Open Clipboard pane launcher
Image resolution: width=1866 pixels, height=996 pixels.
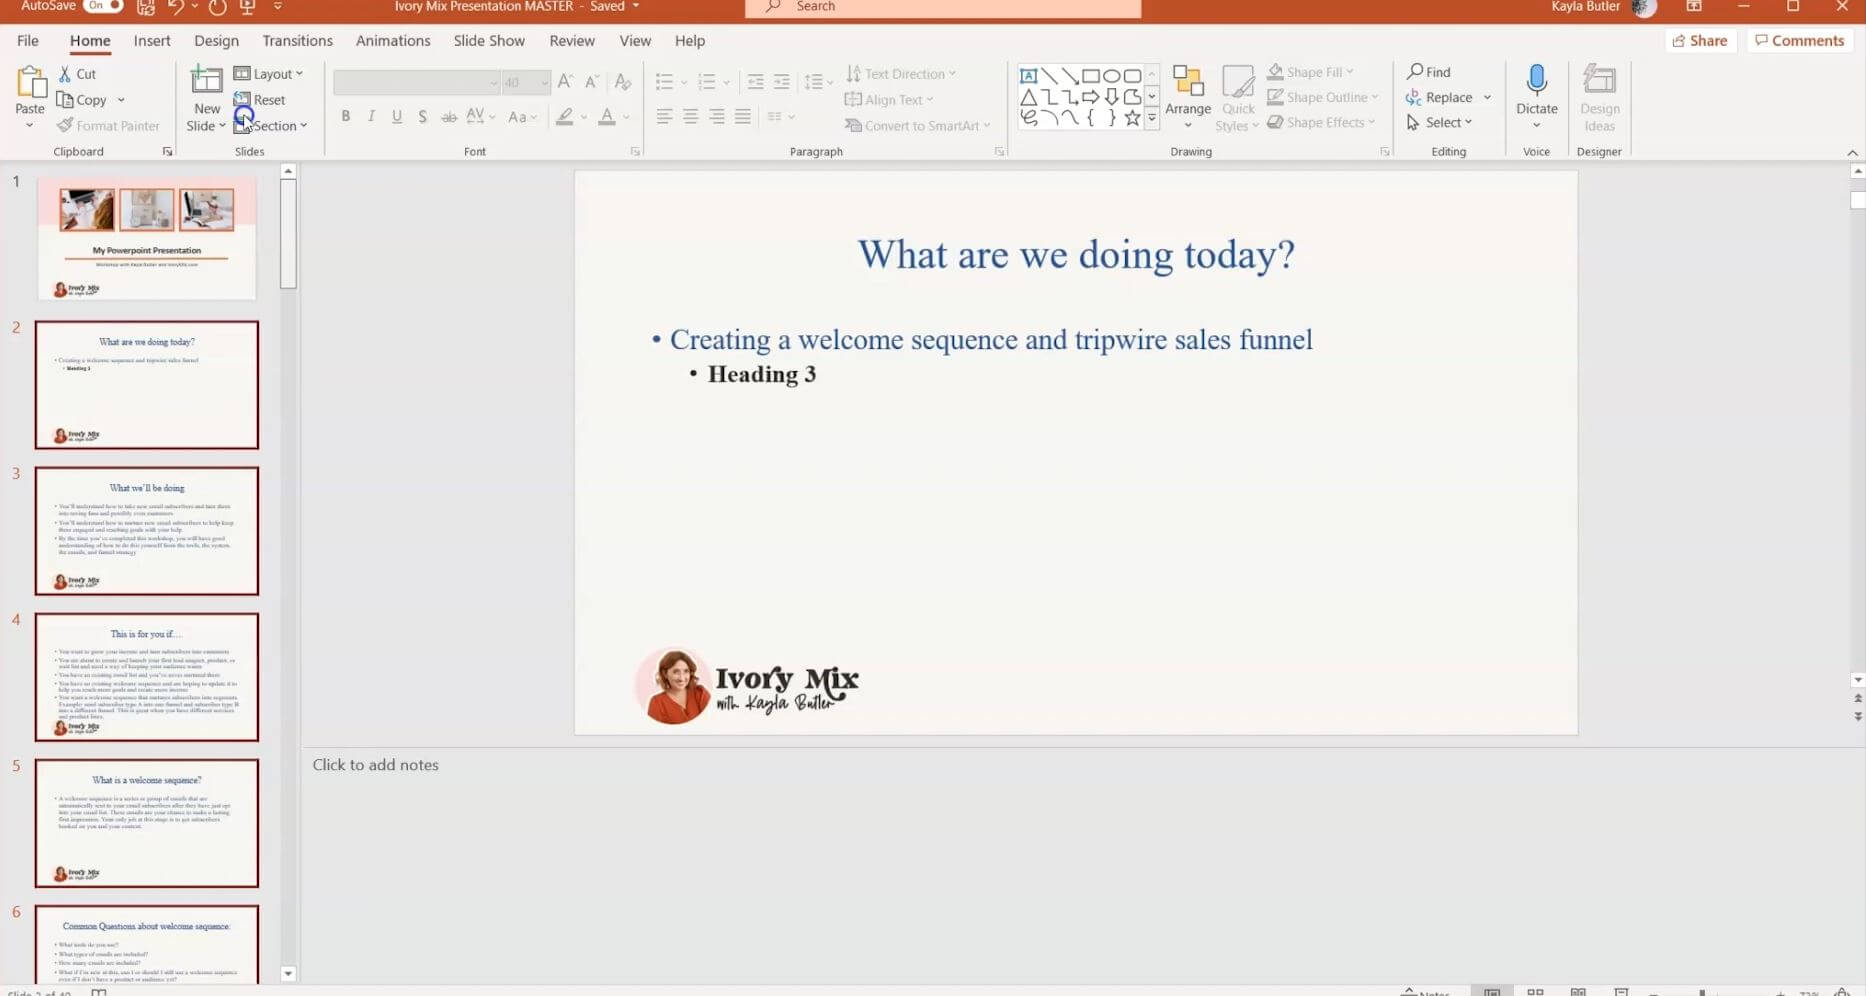point(167,152)
